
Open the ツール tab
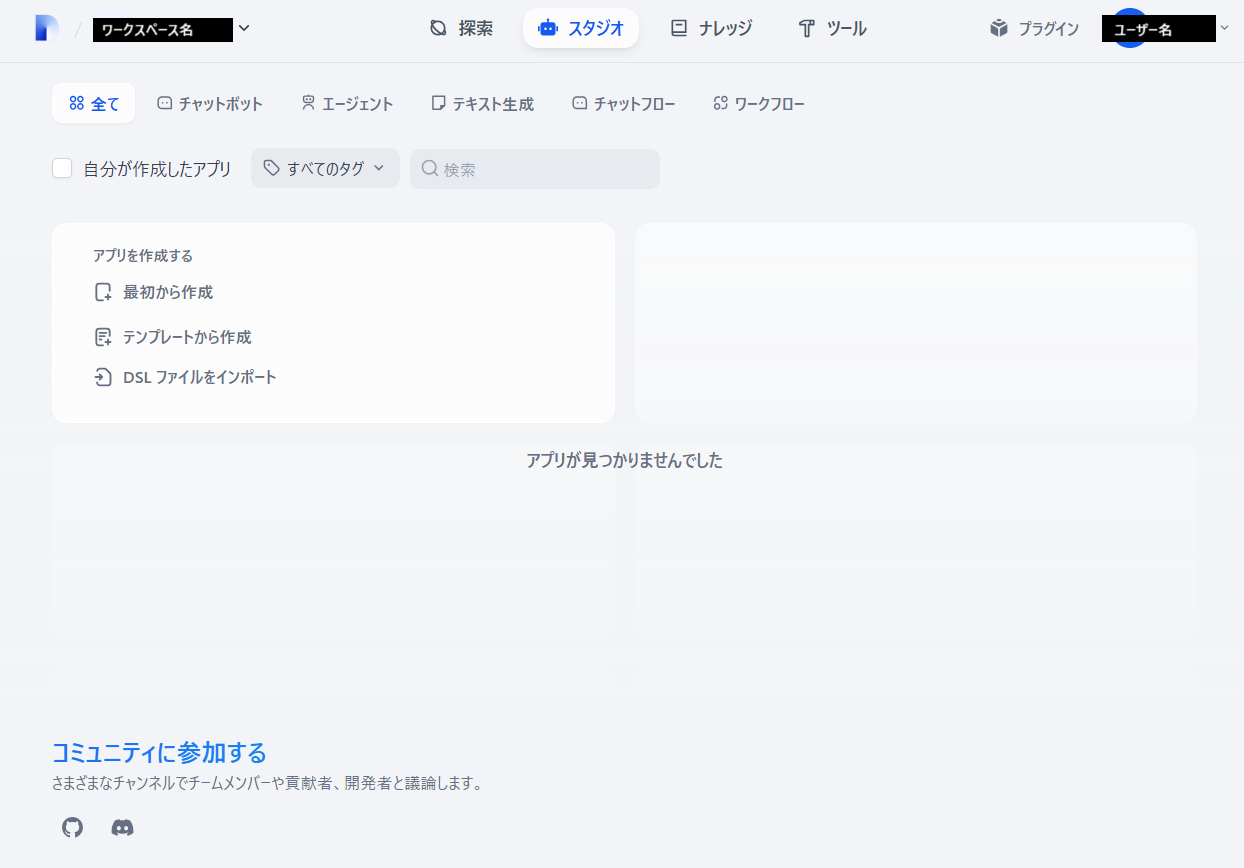coord(833,28)
